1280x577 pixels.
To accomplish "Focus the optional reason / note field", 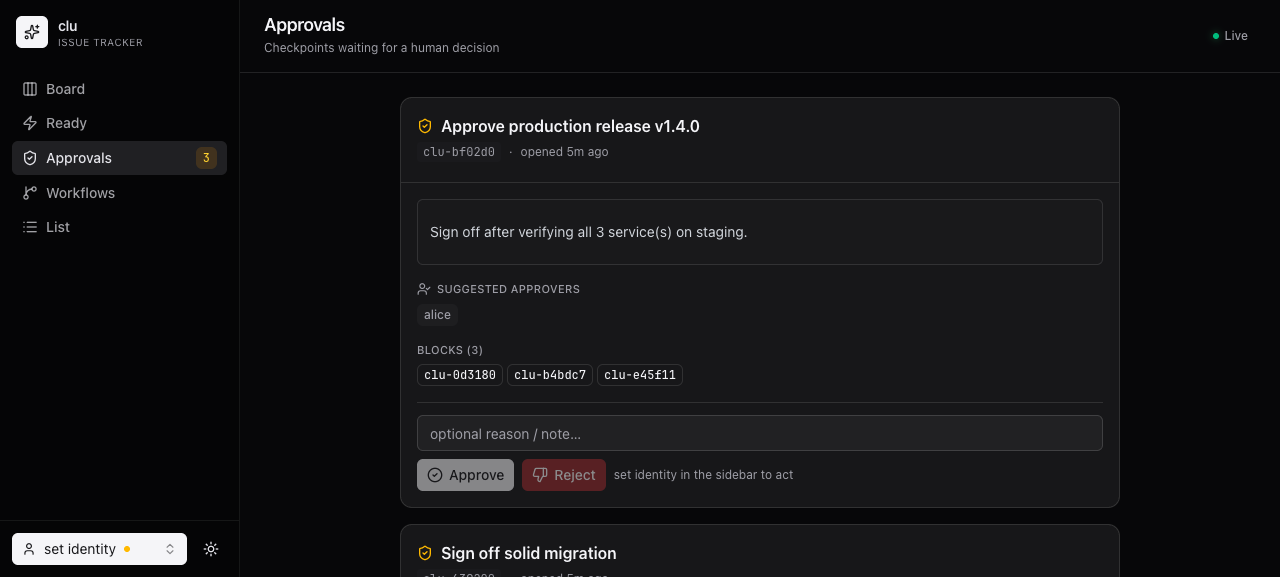I will [760, 433].
